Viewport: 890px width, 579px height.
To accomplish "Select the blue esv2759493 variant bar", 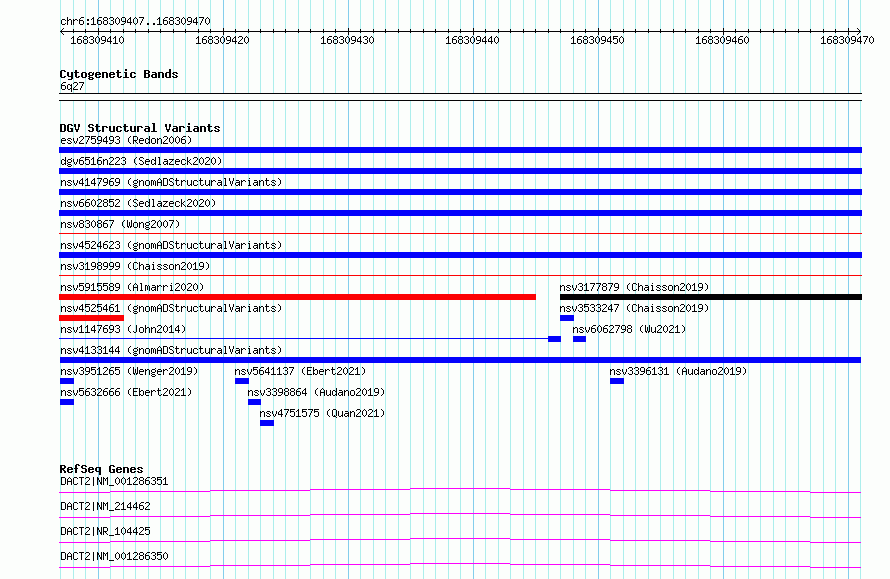I will coord(460,150).
